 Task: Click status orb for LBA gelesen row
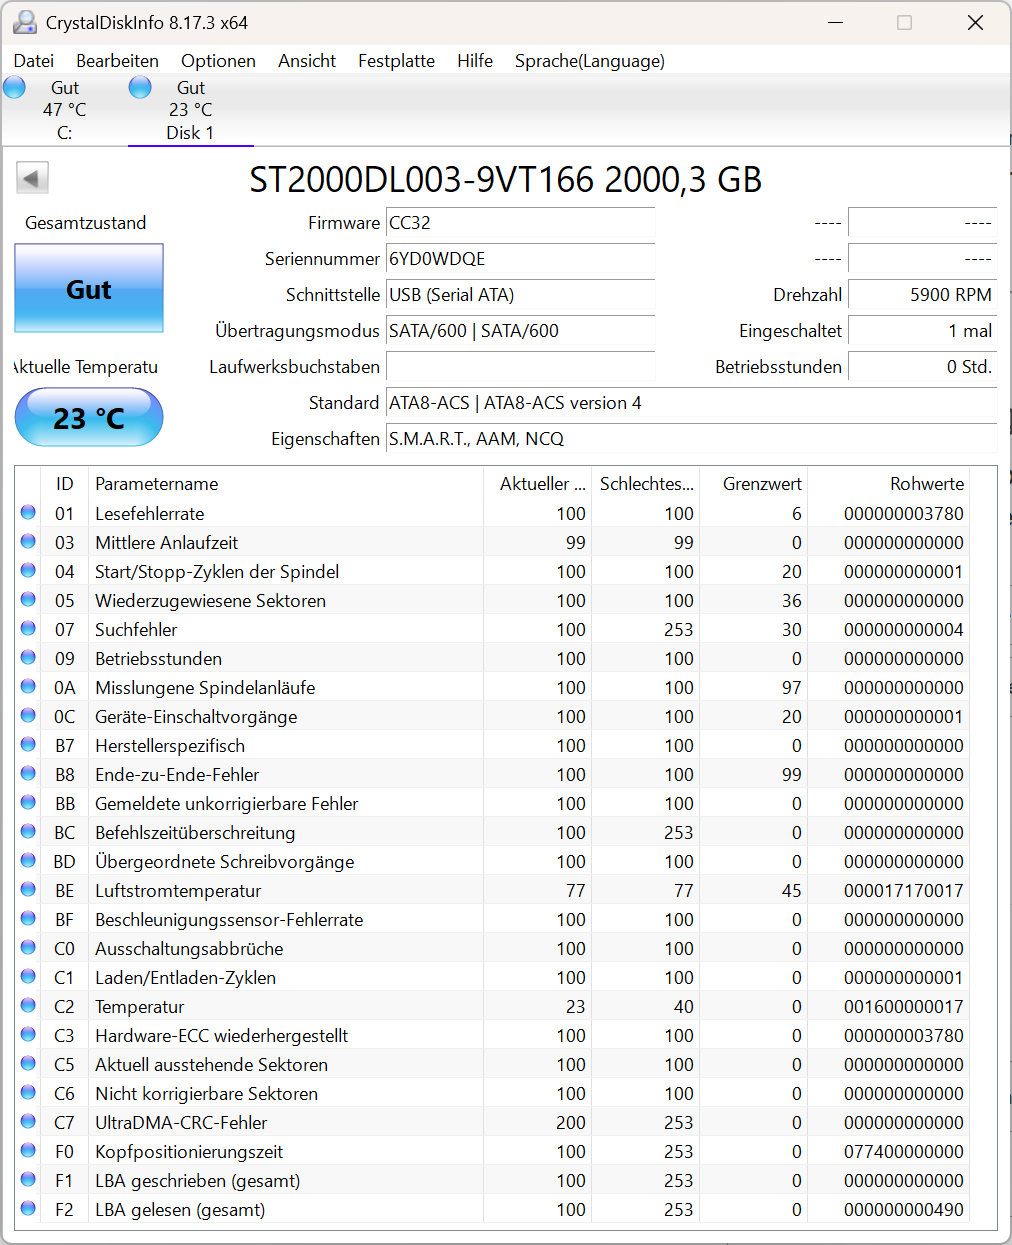coord(28,1209)
